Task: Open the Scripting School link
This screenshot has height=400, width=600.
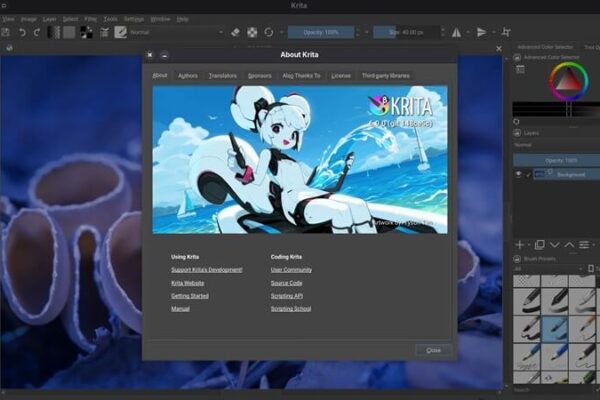Action: [x=291, y=309]
